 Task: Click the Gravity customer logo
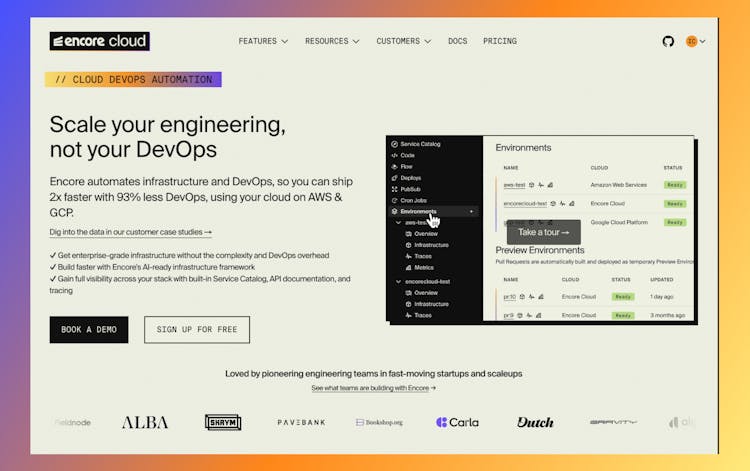613,423
